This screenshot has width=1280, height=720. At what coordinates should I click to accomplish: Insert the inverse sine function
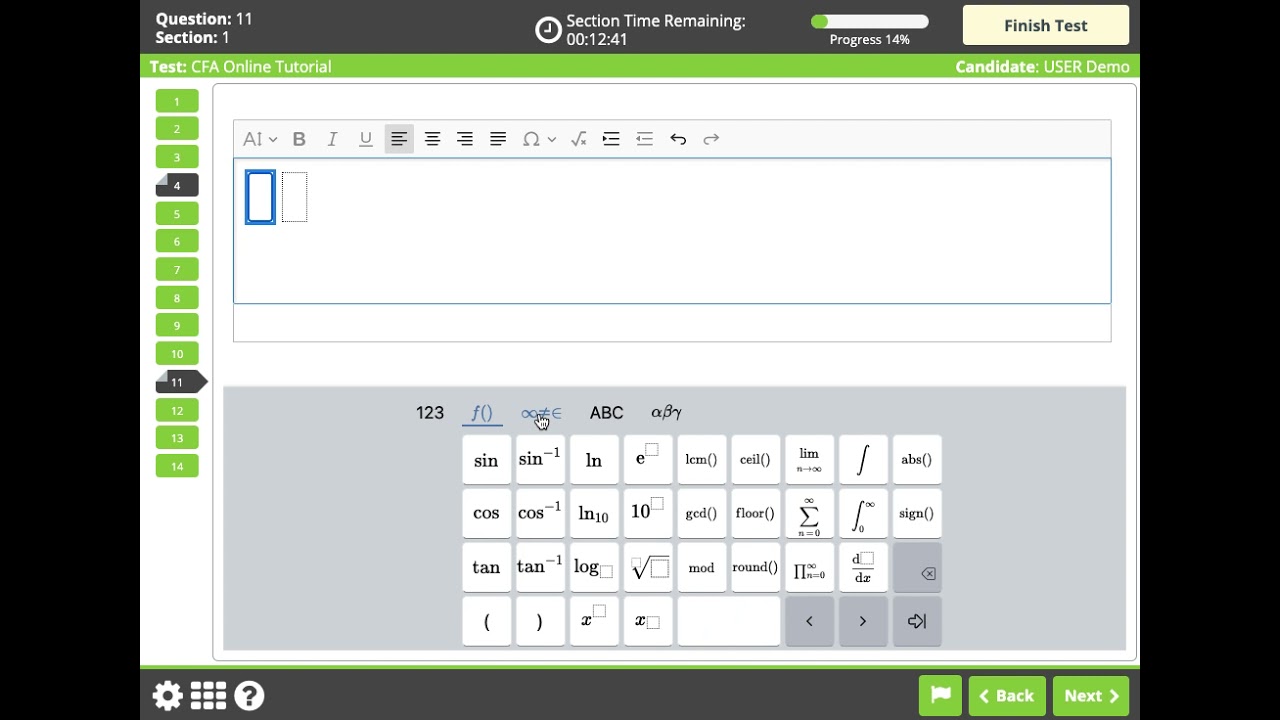pos(540,460)
